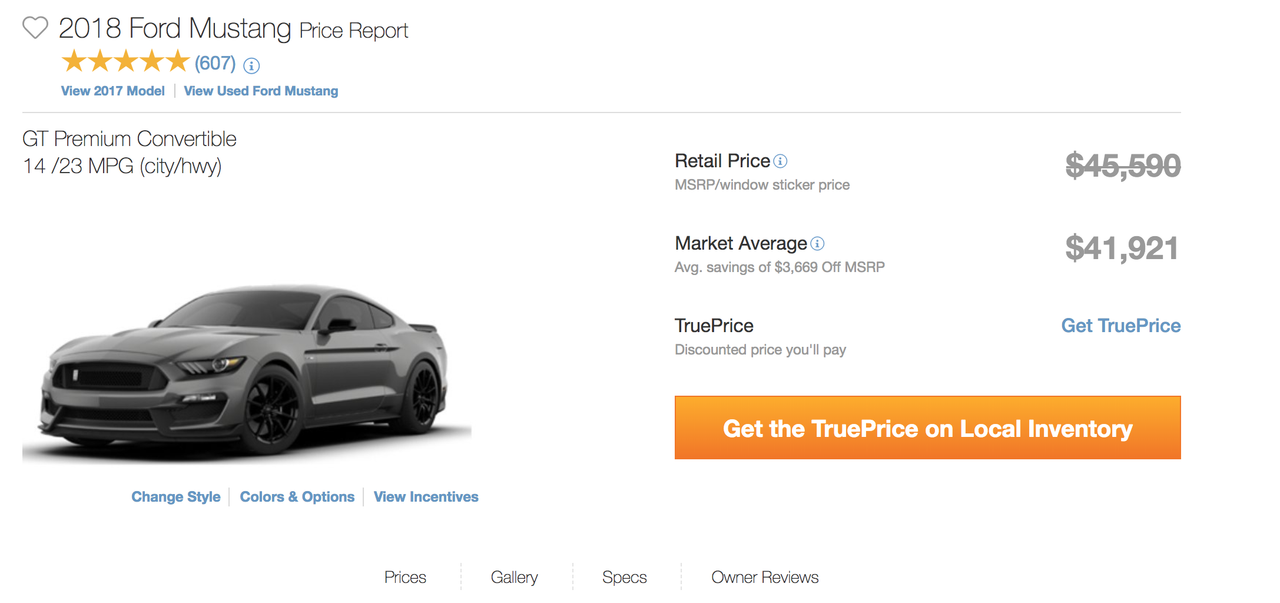The height and width of the screenshot is (603, 1280).
Task: Click the rating info icon beside 607
Action: 251,65
